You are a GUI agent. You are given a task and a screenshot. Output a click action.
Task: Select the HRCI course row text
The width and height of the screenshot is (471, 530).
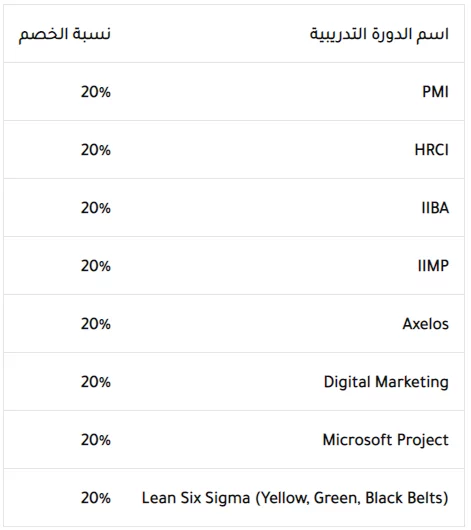point(432,150)
